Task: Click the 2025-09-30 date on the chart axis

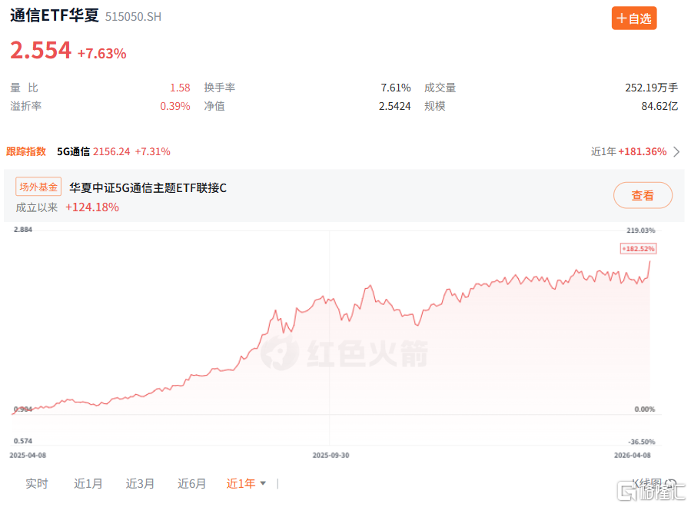Action: pos(331,455)
